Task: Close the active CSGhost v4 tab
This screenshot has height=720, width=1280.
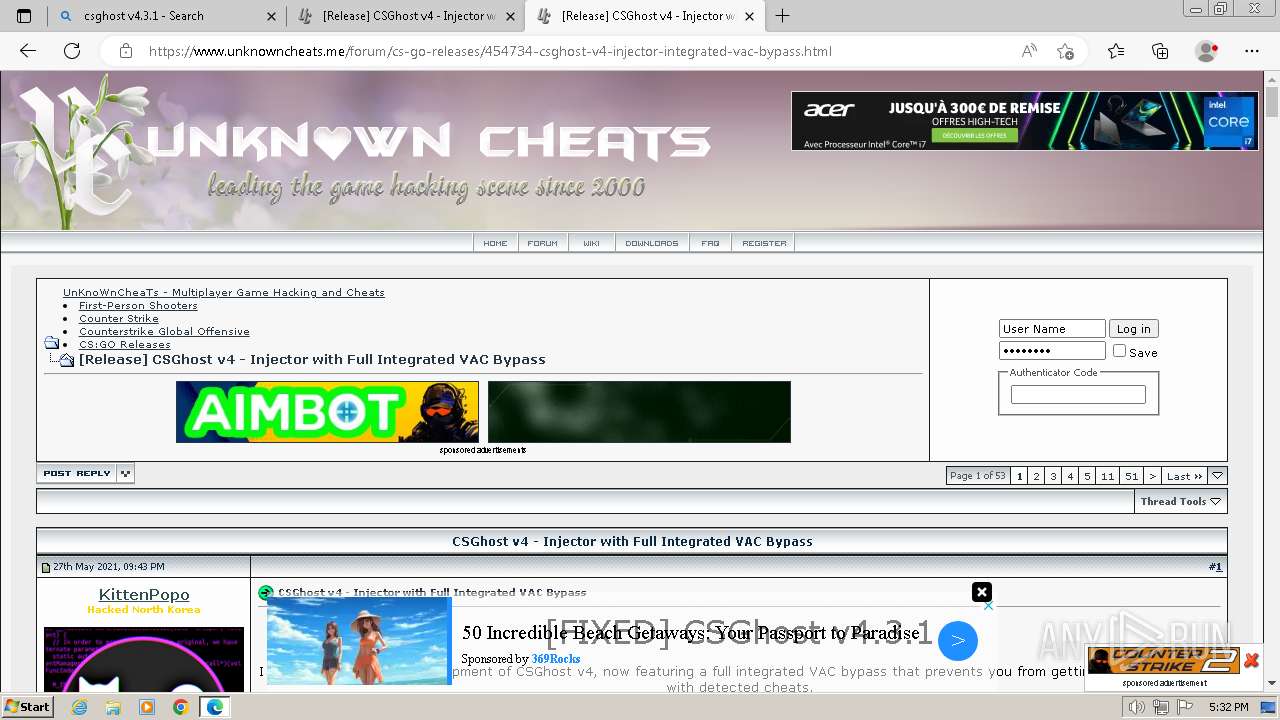Action: pos(750,16)
